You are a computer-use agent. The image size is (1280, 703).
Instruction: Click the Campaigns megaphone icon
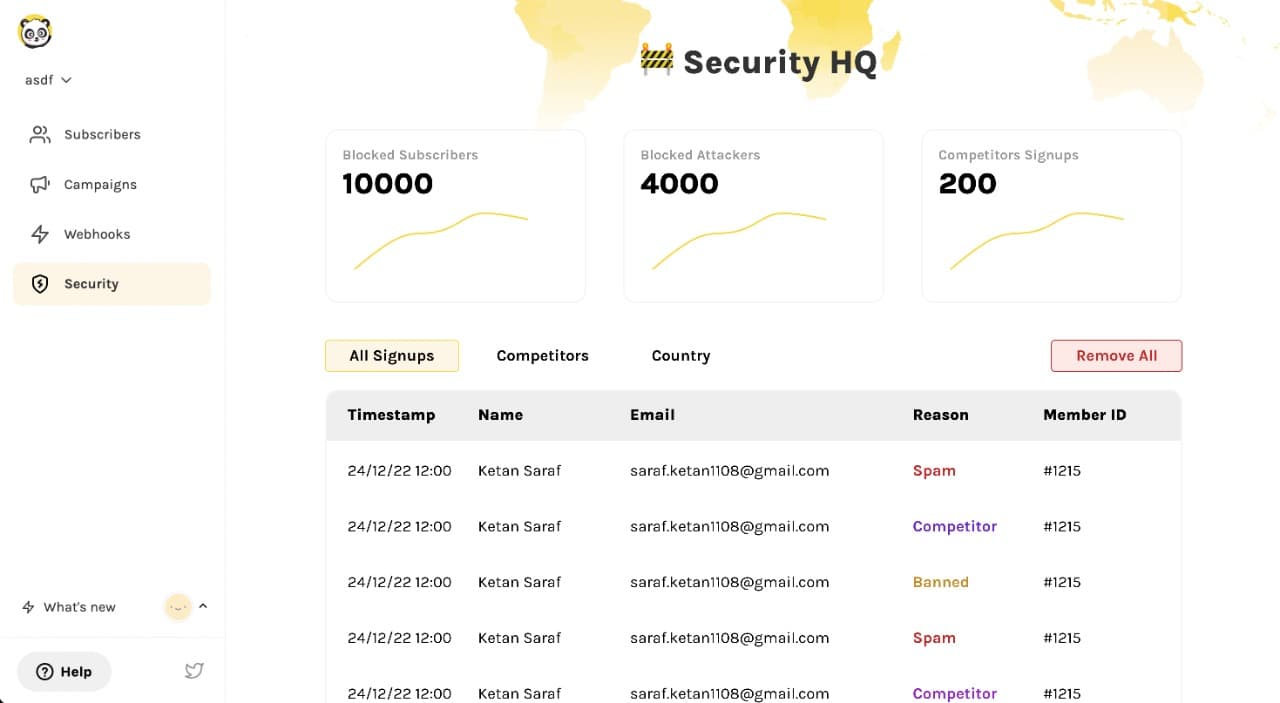pyautogui.click(x=40, y=184)
